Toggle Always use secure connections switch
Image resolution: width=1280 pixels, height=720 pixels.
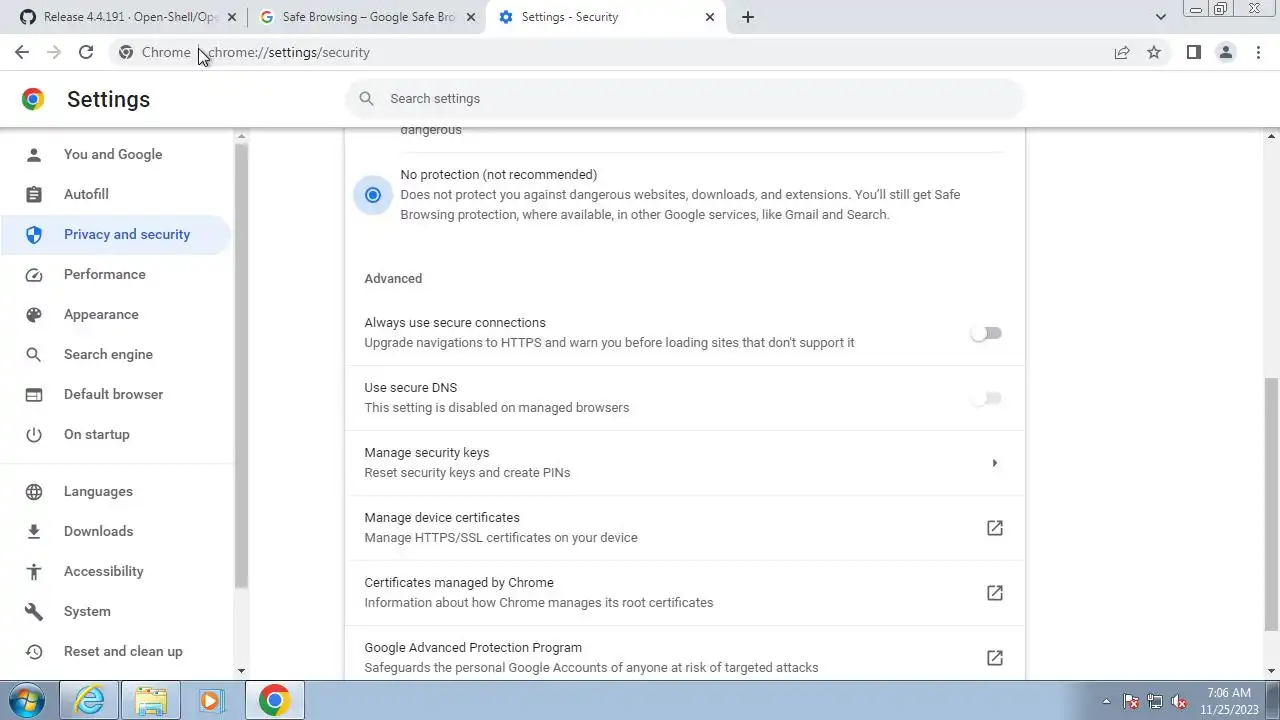[x=986, y=333]
